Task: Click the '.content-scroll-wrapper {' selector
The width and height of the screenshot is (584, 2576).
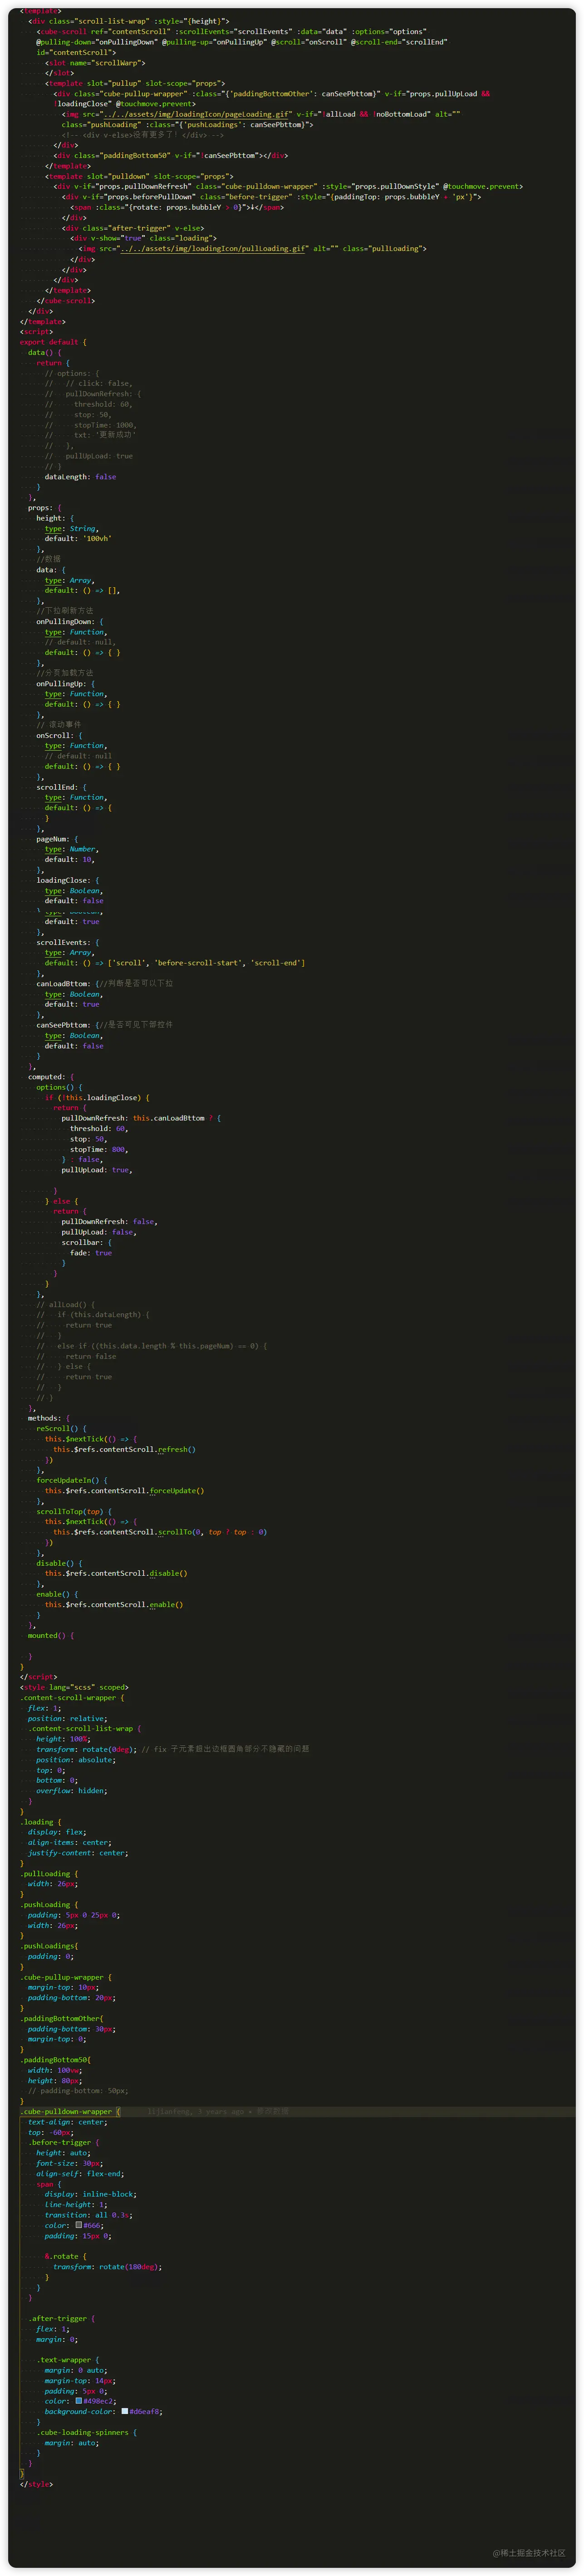Action: 72,1697
